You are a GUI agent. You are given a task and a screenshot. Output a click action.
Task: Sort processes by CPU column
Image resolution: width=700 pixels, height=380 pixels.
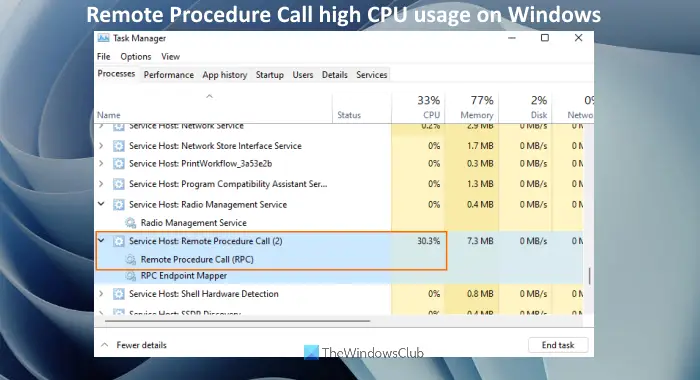point(418,108)
